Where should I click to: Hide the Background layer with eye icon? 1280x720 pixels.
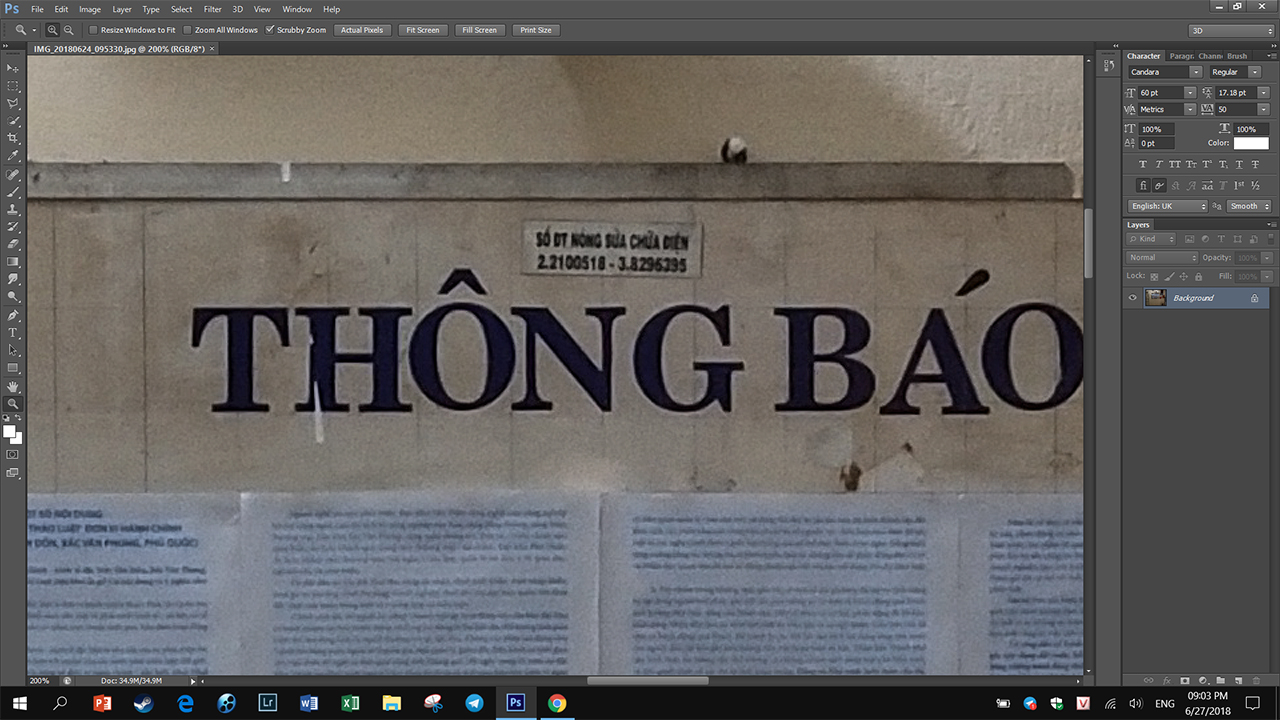pyautogui.click(x=1133, y=298)
